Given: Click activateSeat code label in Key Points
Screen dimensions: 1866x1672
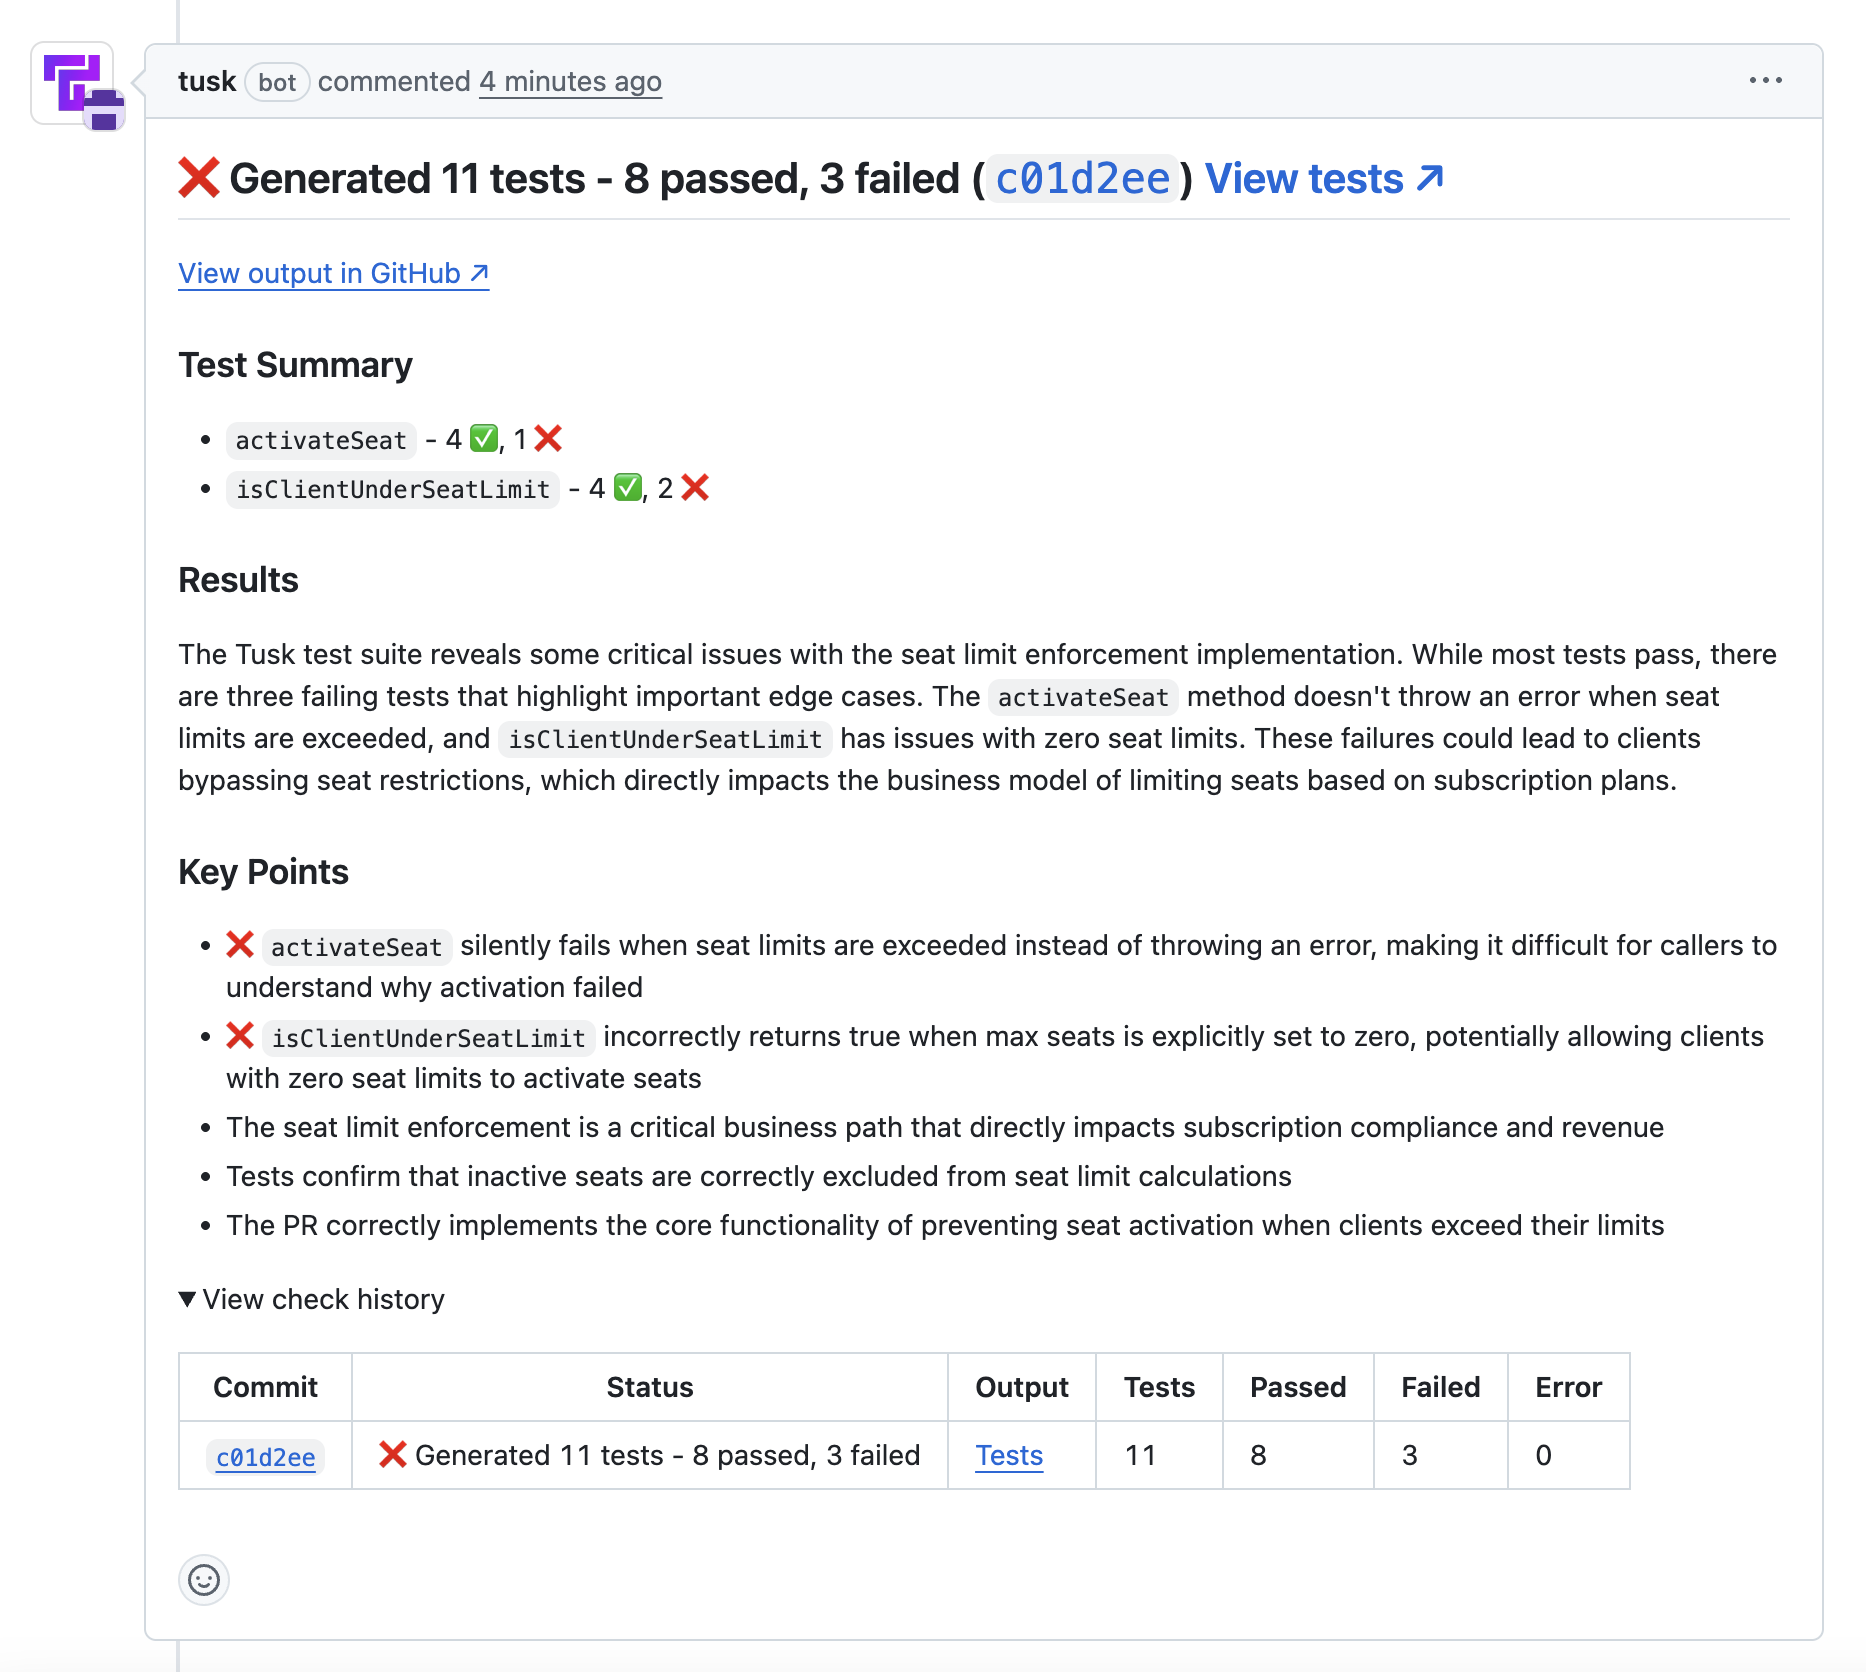Looking at the screenshot, I should (x=356, y=947).
